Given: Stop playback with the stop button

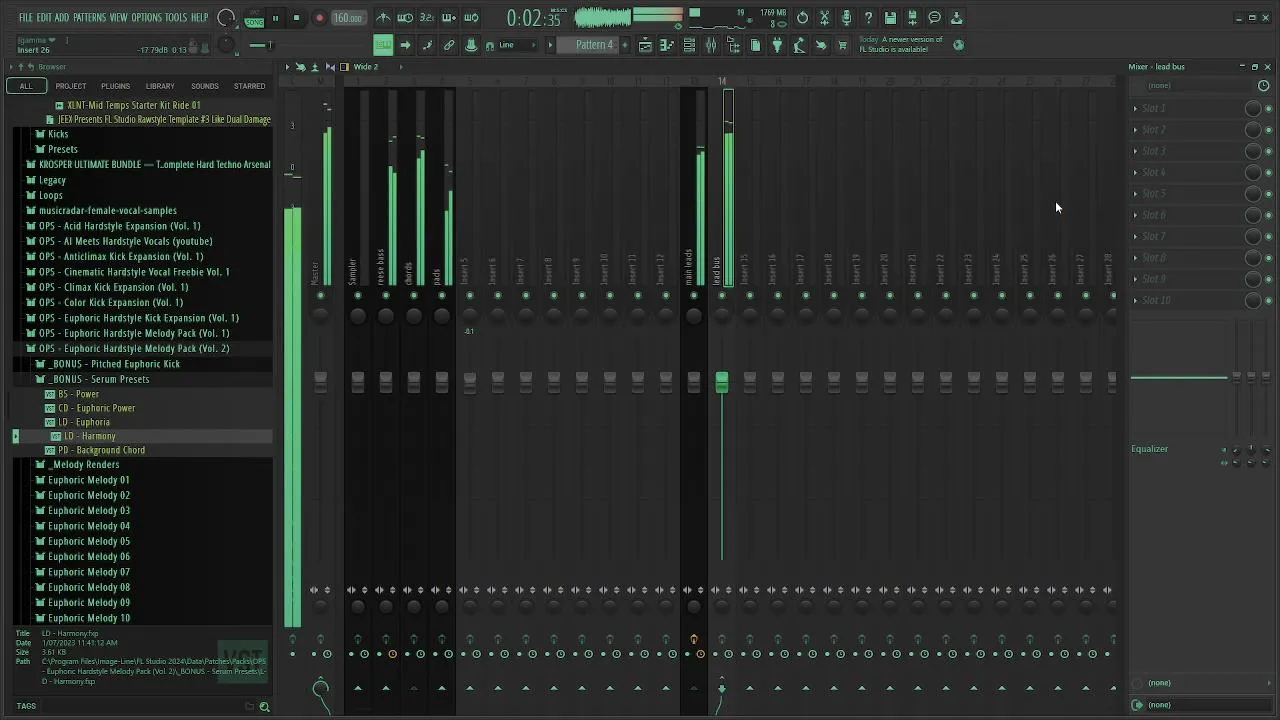Looking at the screenshot, I should (296, 18).
